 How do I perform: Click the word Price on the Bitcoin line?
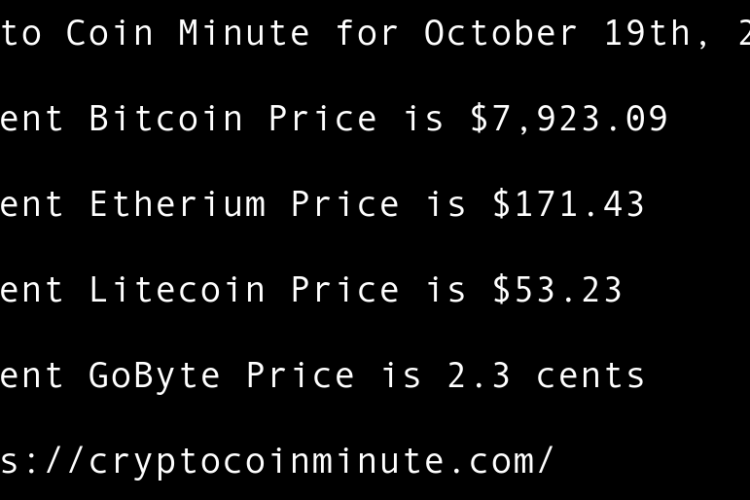pos(323,119)
